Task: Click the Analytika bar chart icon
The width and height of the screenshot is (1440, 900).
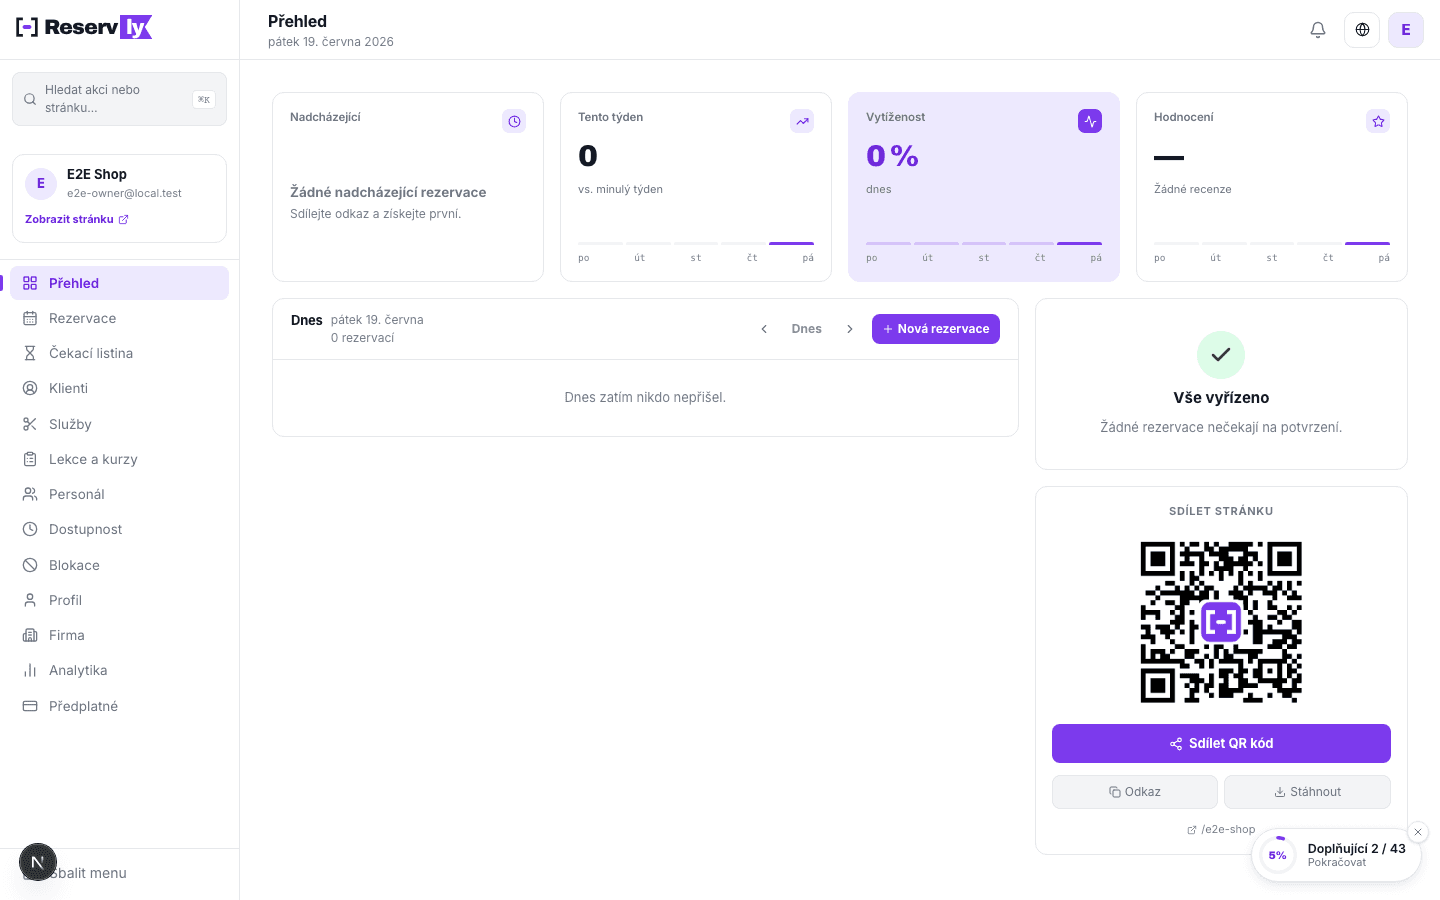Action: point(30,670)
